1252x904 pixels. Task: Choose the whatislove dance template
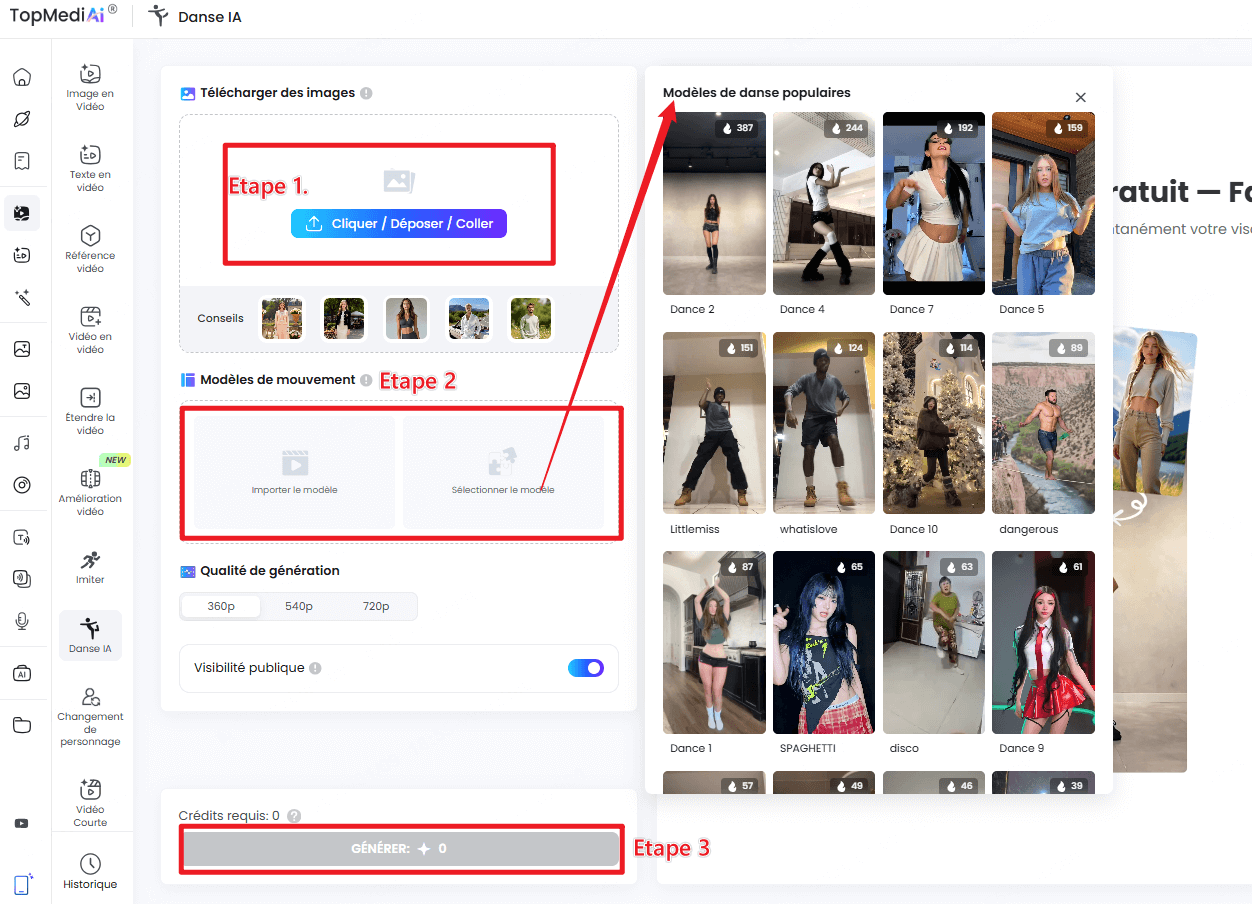point(823,423)
